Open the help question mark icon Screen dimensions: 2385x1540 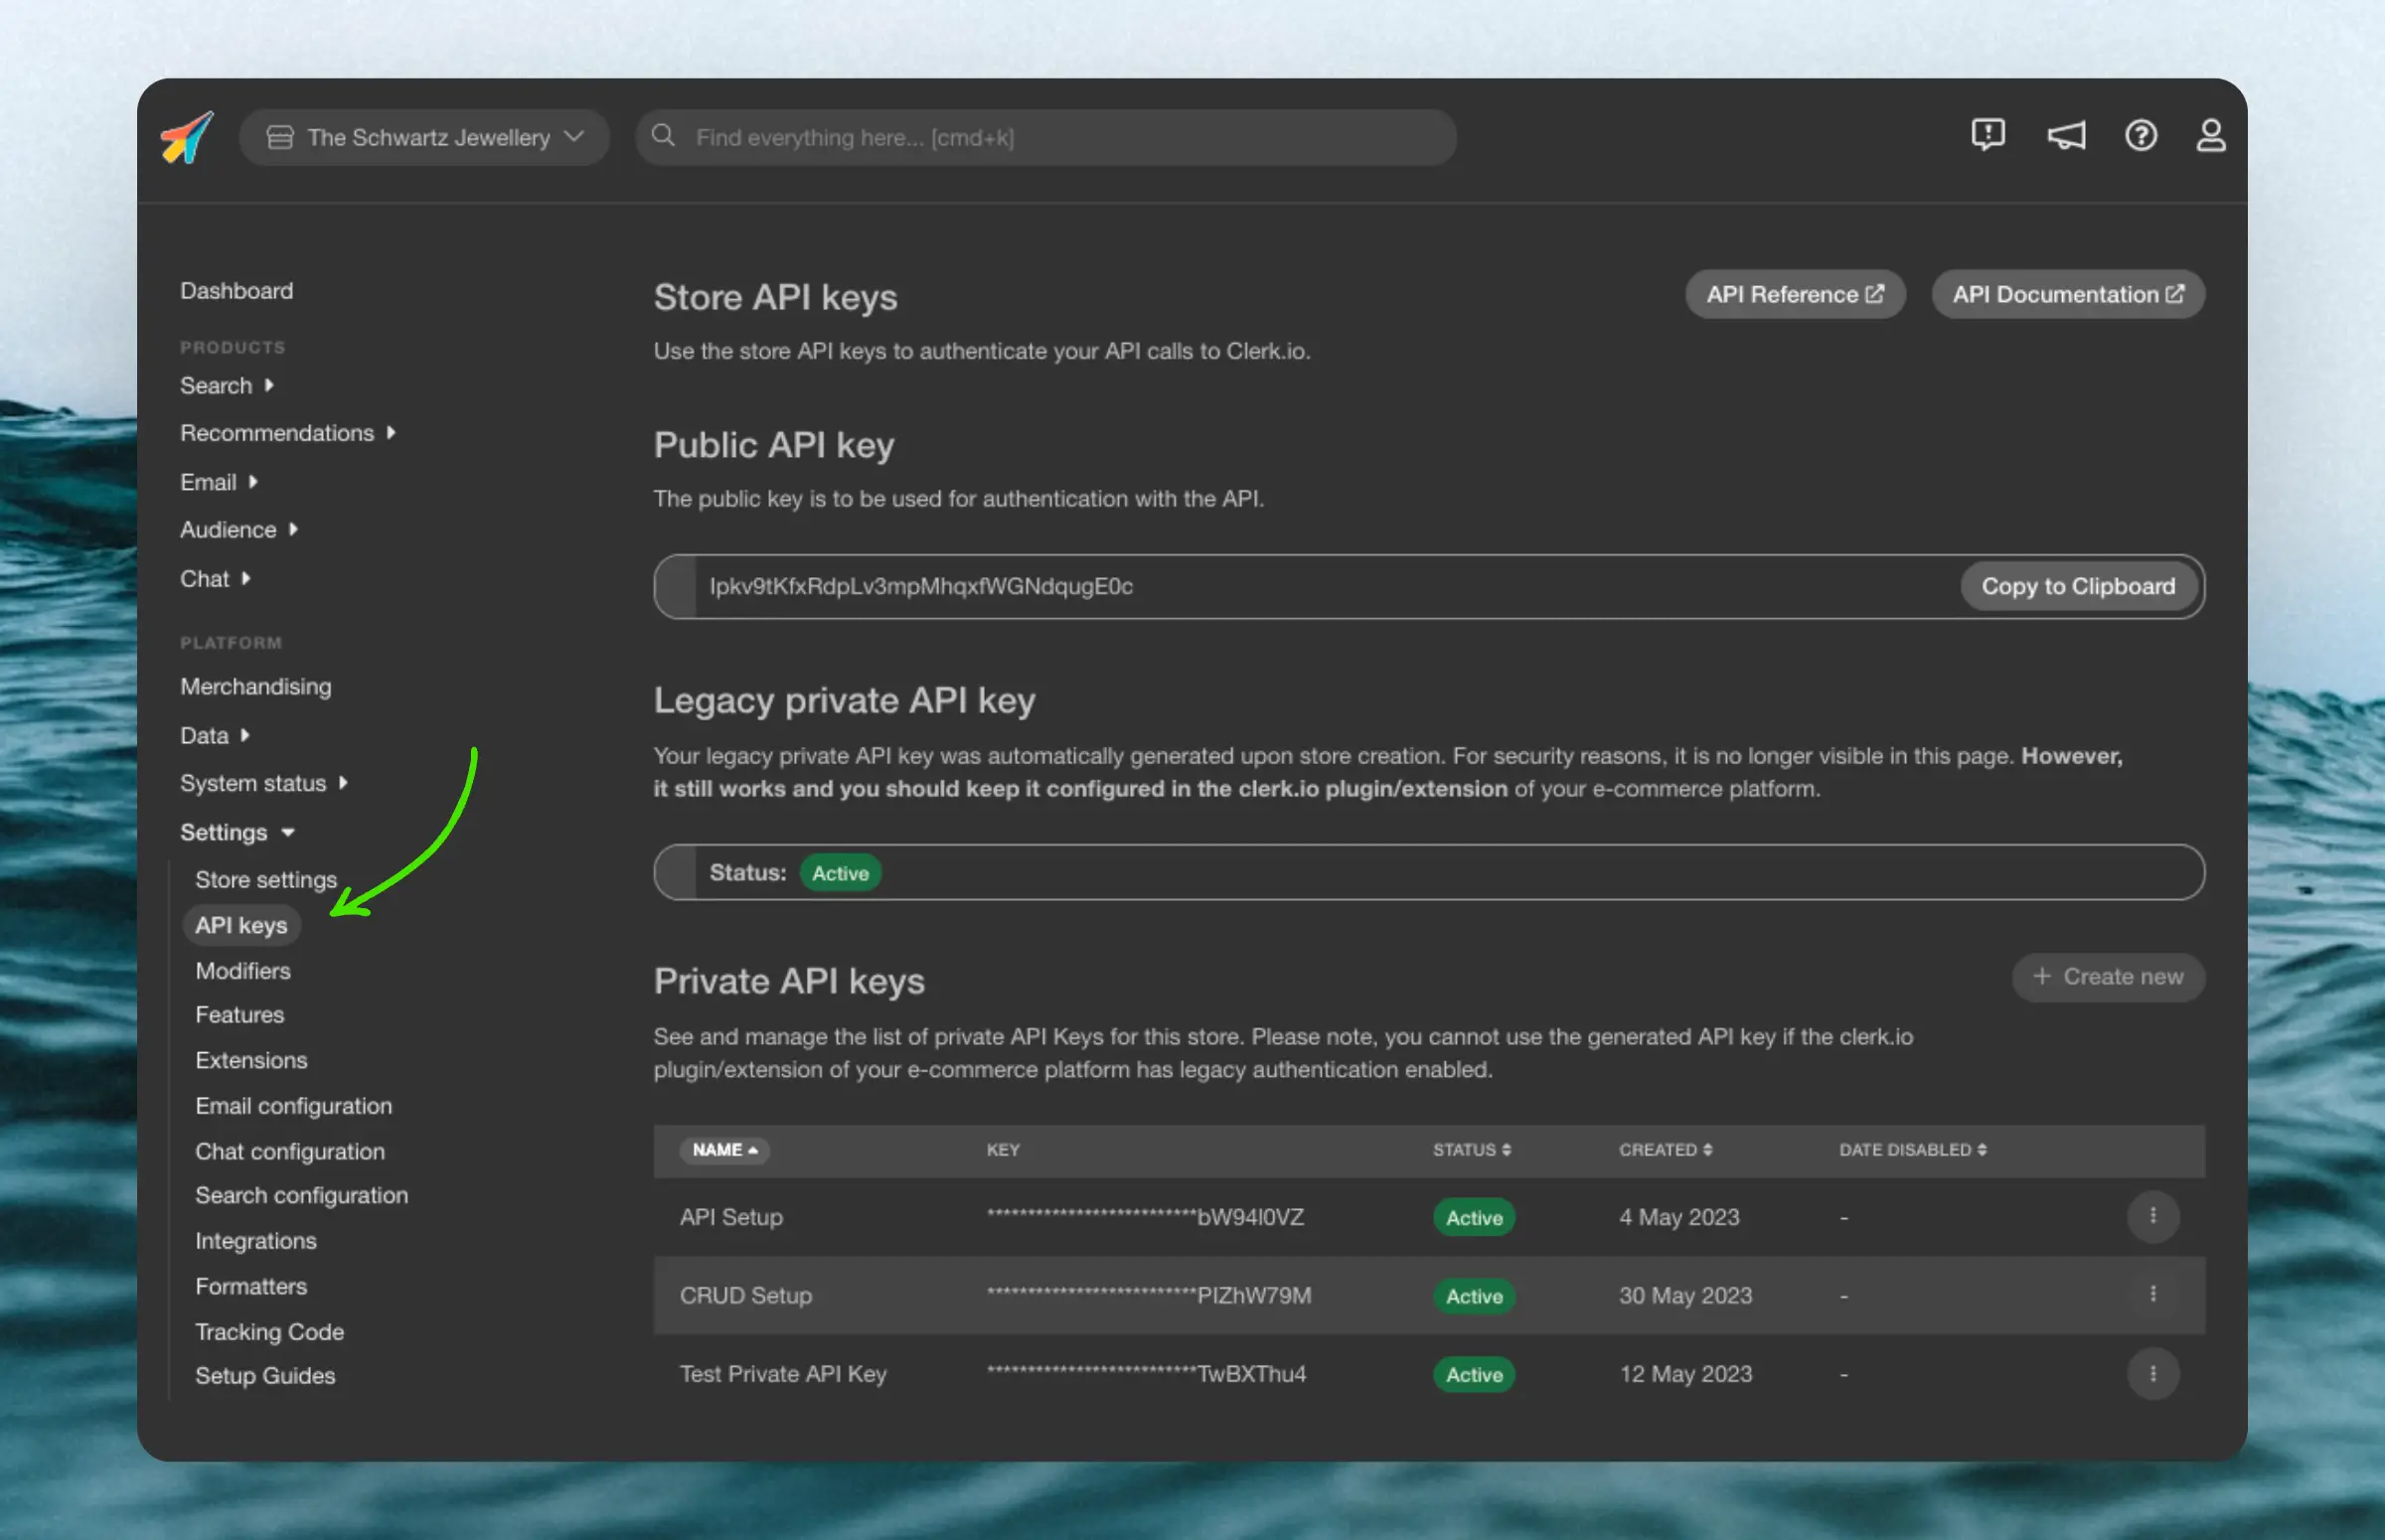[2140, 135]
